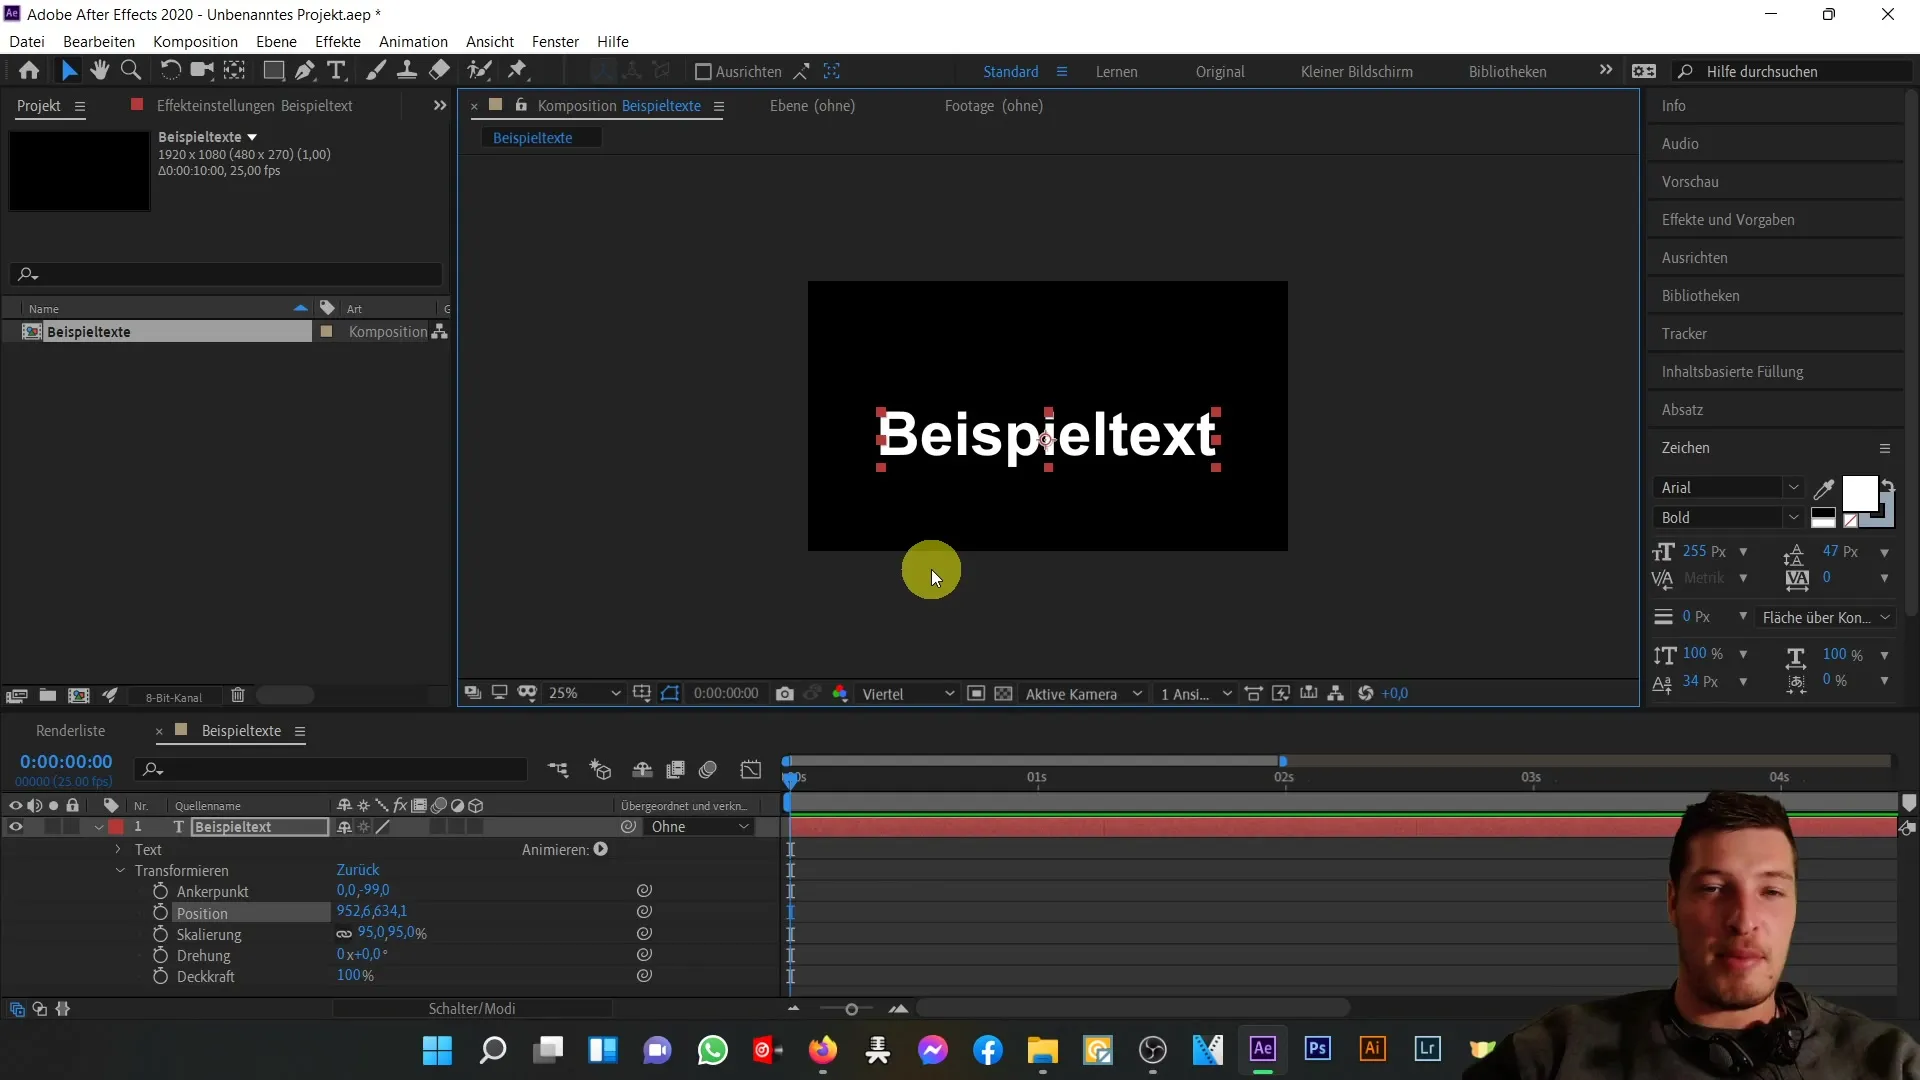Click Animieren button on Beispieltext layer
The image size is (1920, 1080).
pos(601,848)
